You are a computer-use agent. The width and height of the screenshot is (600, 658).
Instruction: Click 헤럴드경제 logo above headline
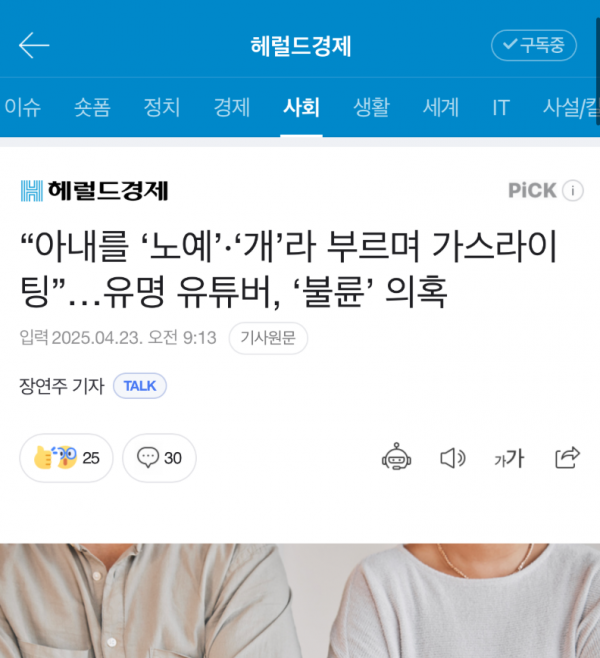pos(94,191)
